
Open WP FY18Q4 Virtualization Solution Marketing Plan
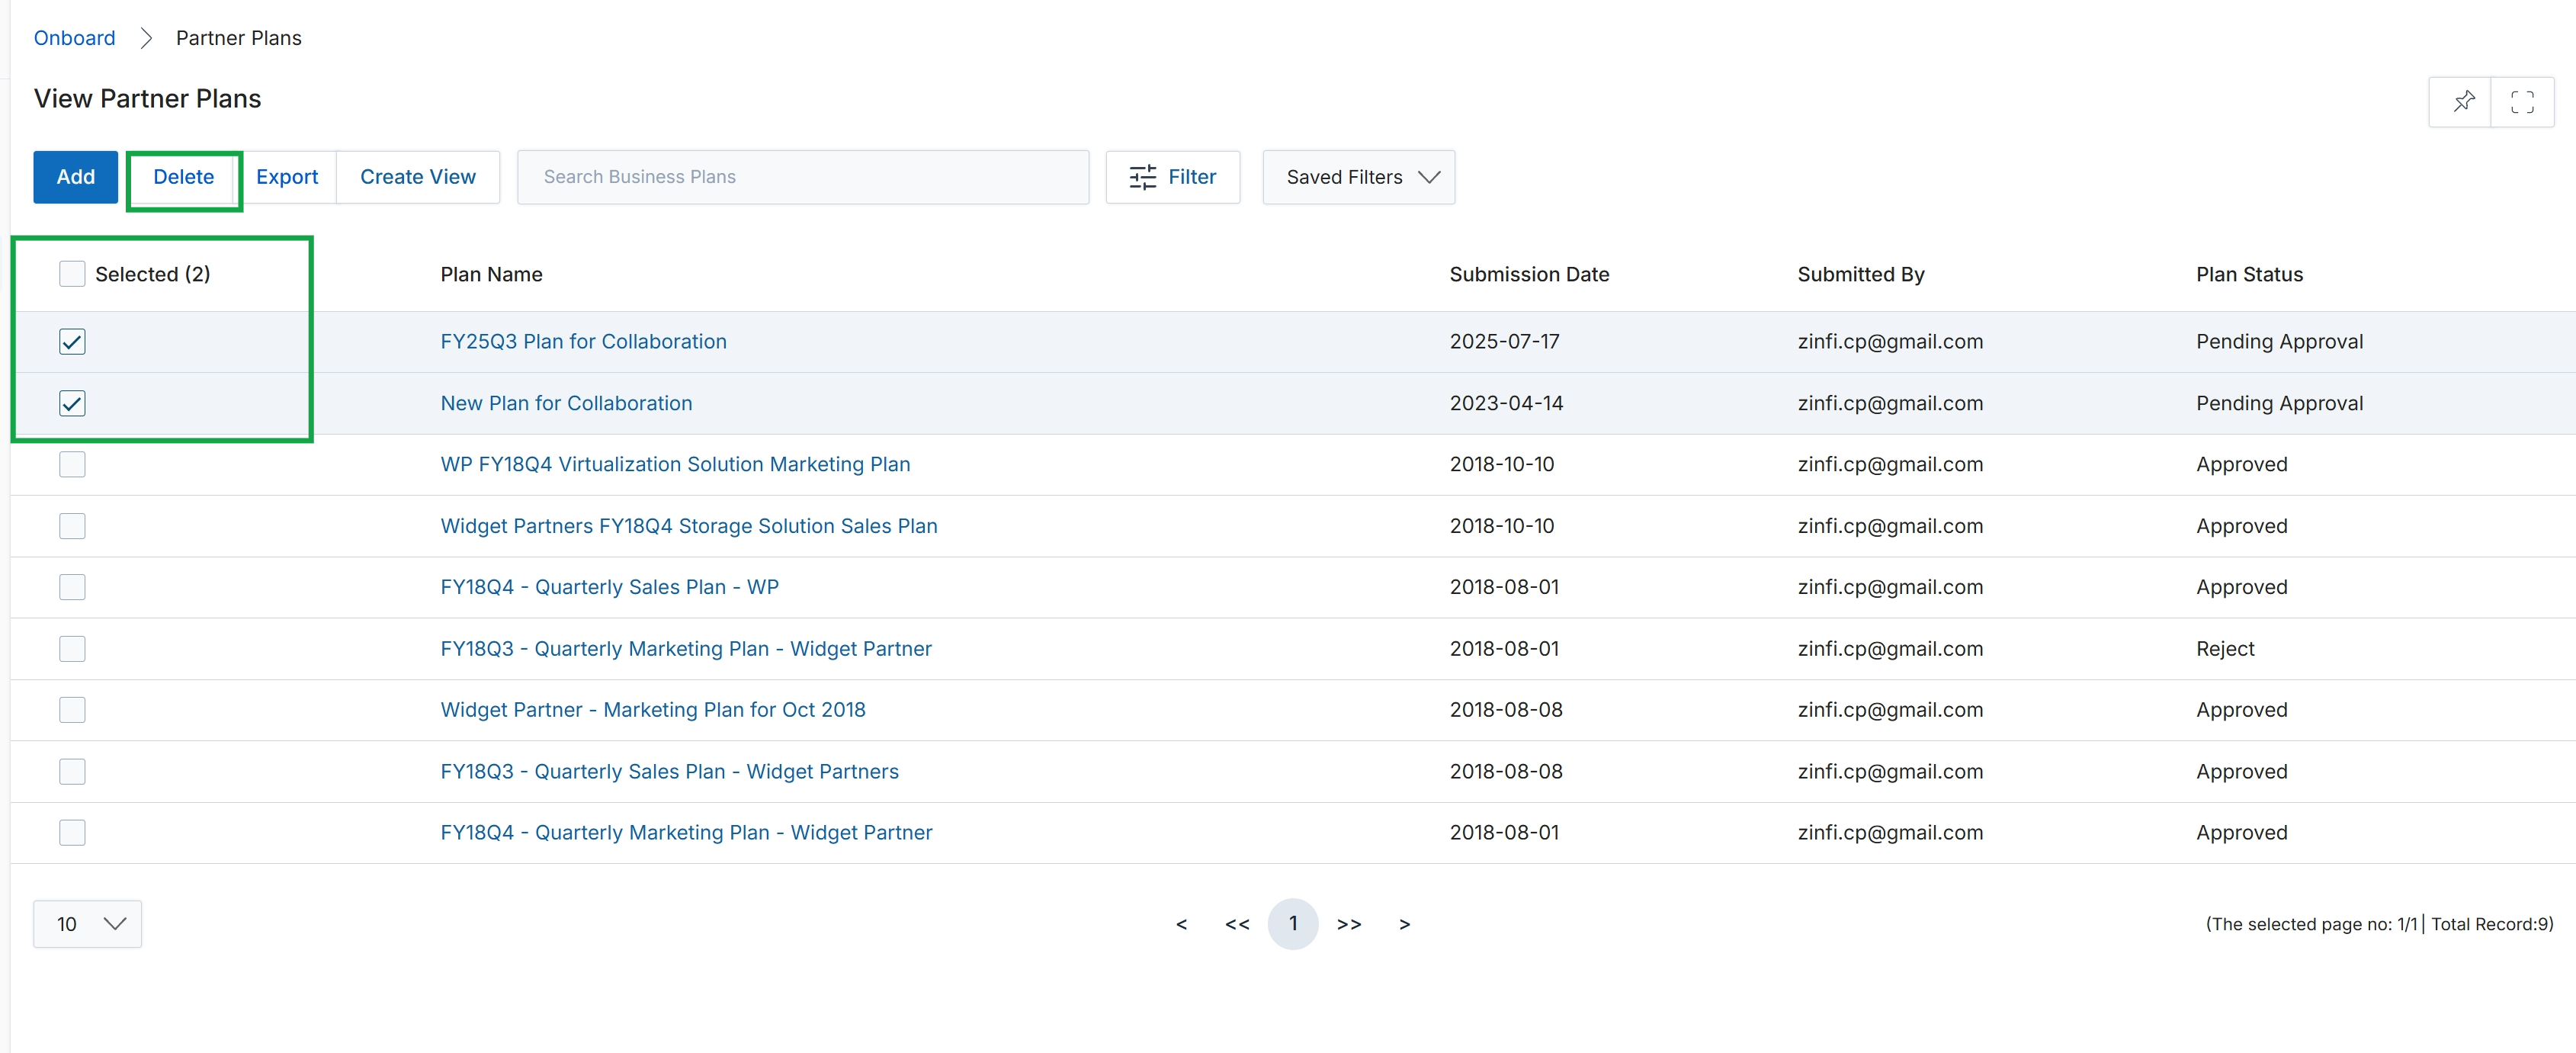pos(676,464)
